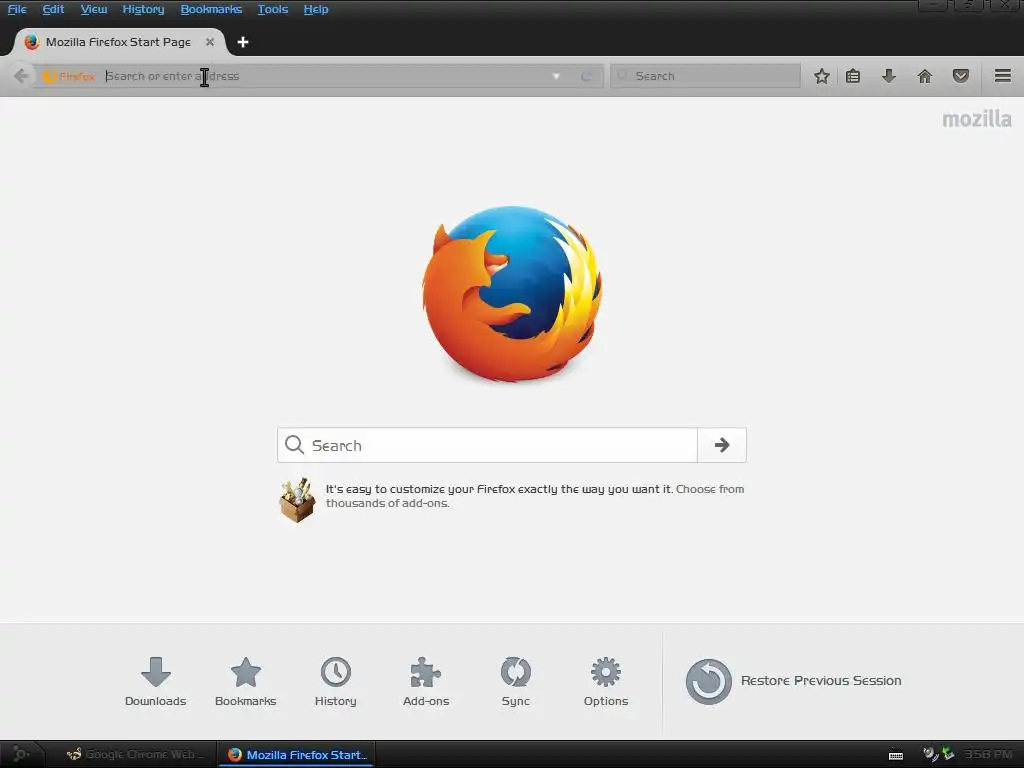Open the address bar history dropdown arrow
The width and height of the screenshot is (1024, 768).
556,76
